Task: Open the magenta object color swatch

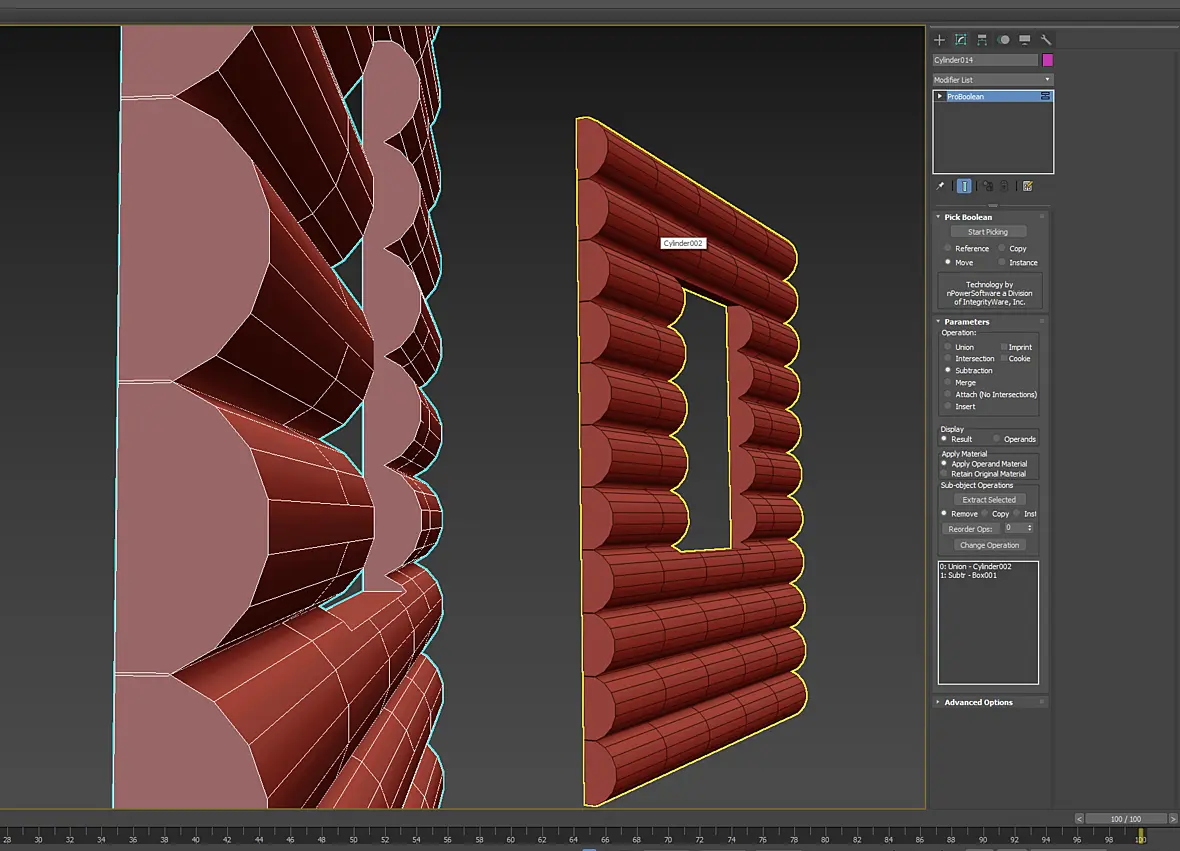Action: 1048,60
